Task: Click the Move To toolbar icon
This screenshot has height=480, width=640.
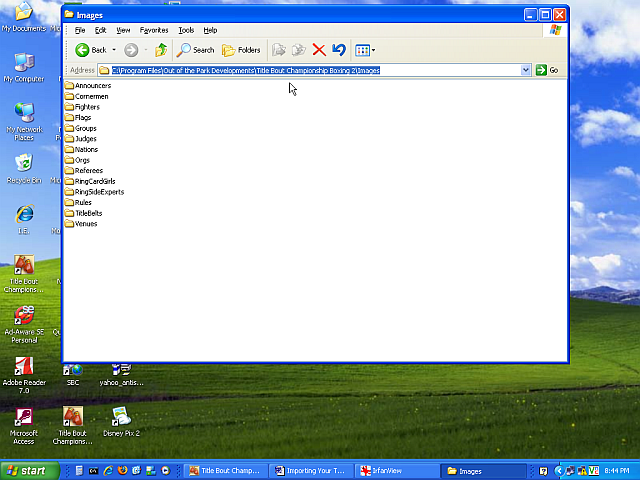Action: click(x=279, y=50)
